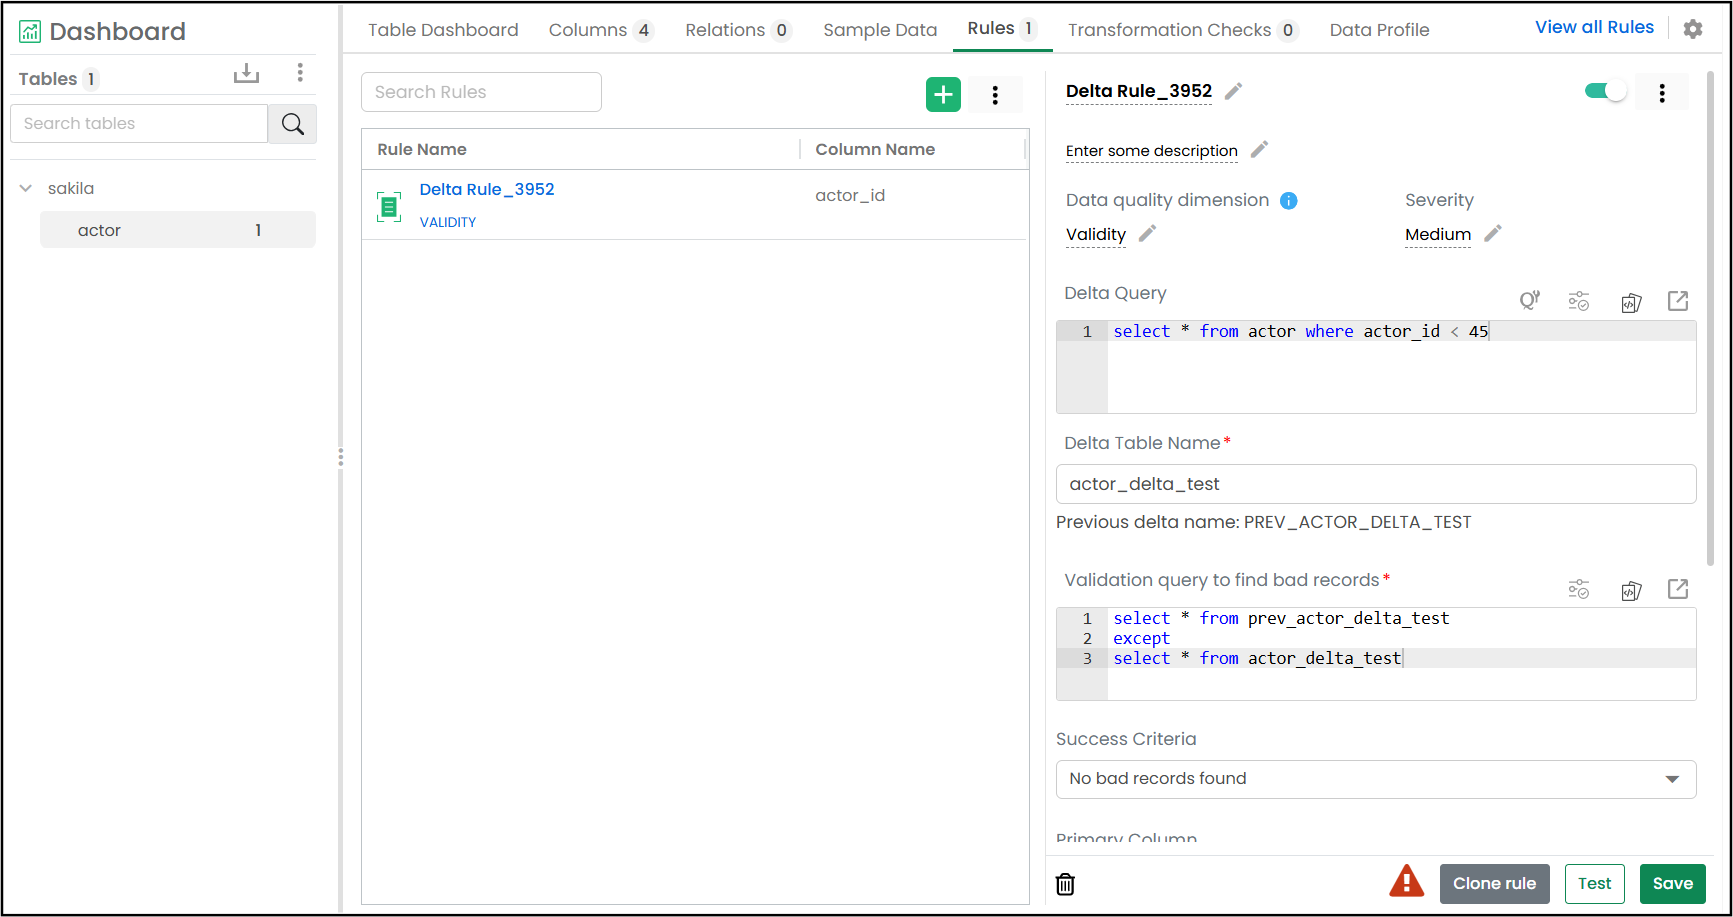Click the right panel vertical scrollbar
Screen dimensions: 1733x917
tap(1710, 318)
